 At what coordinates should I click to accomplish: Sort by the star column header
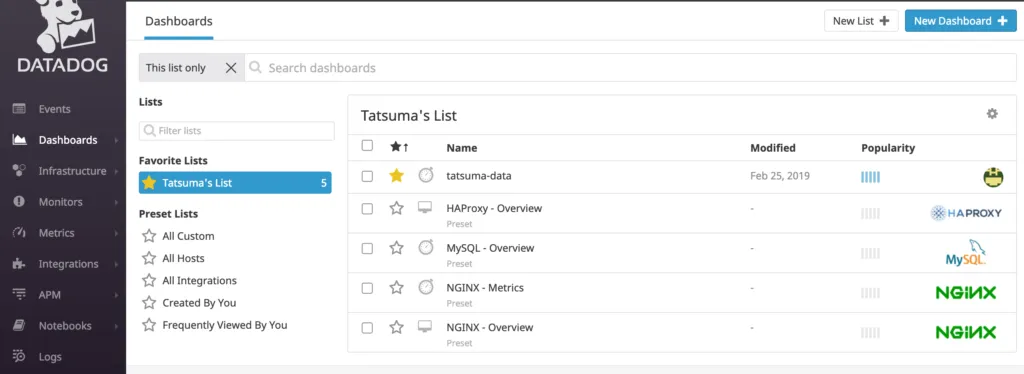point(399,147)
